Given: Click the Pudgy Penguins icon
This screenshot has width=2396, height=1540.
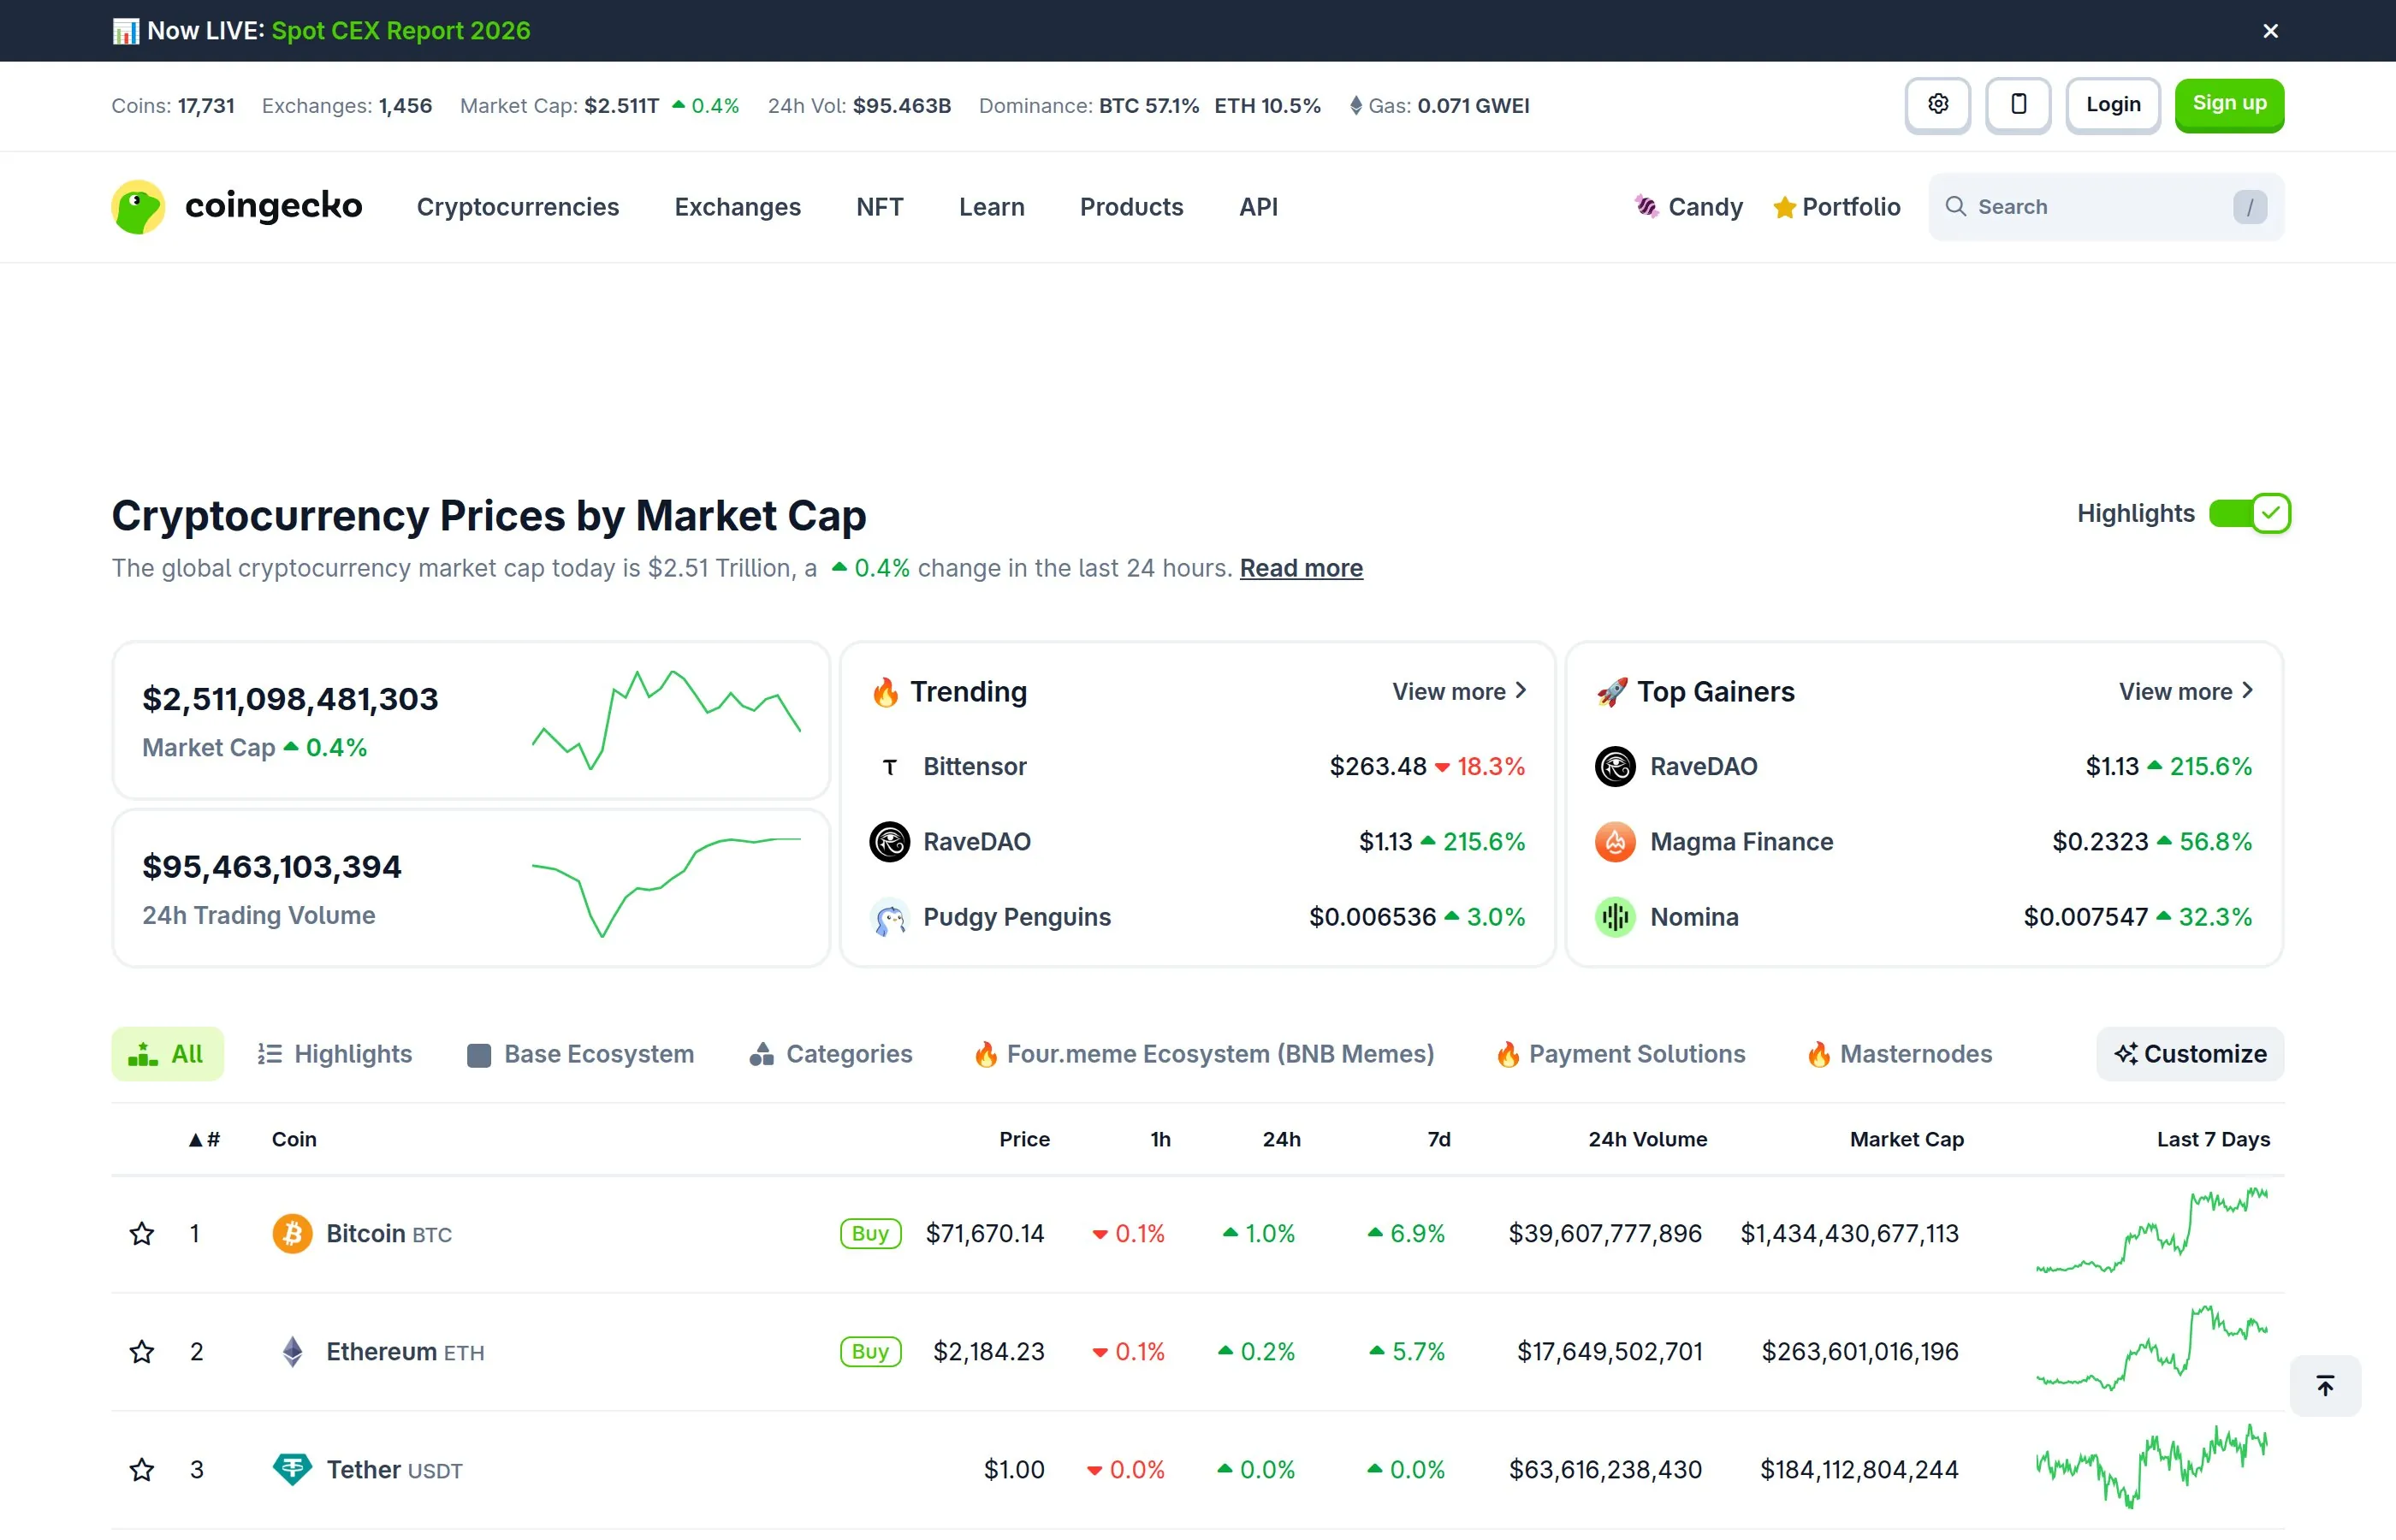Looking at the screenshot, I should 889,917.
